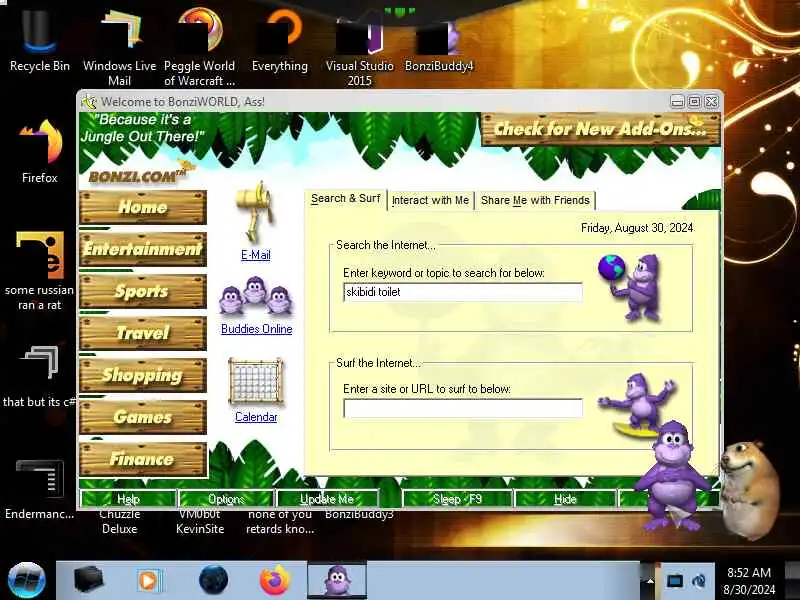Open Windows Live Mail desktop icon
Viewport: 800px width, 600px height.
tap(119, 46)
